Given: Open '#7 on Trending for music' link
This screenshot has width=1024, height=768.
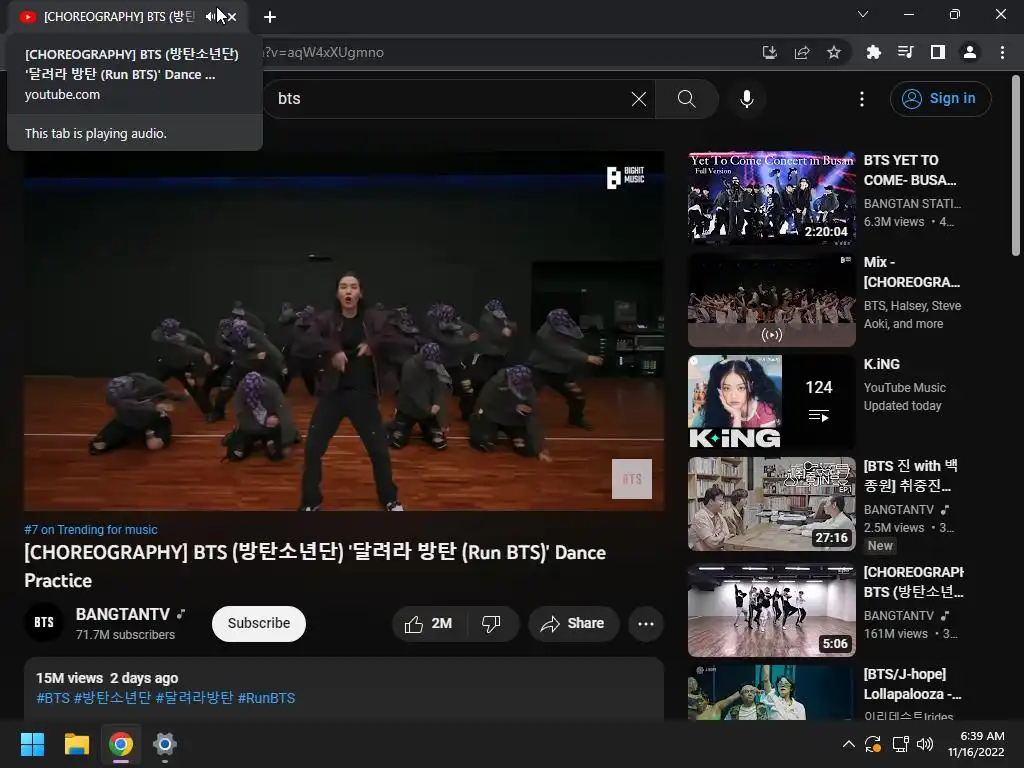Looking at the screenshot, I should pos(91,530).
